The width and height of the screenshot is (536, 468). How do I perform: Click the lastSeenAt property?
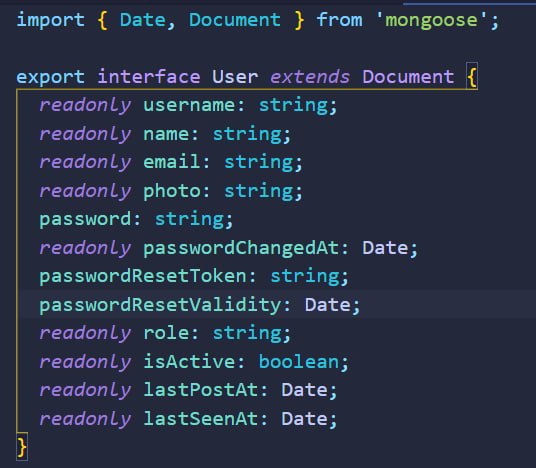[x=201, y=419]
